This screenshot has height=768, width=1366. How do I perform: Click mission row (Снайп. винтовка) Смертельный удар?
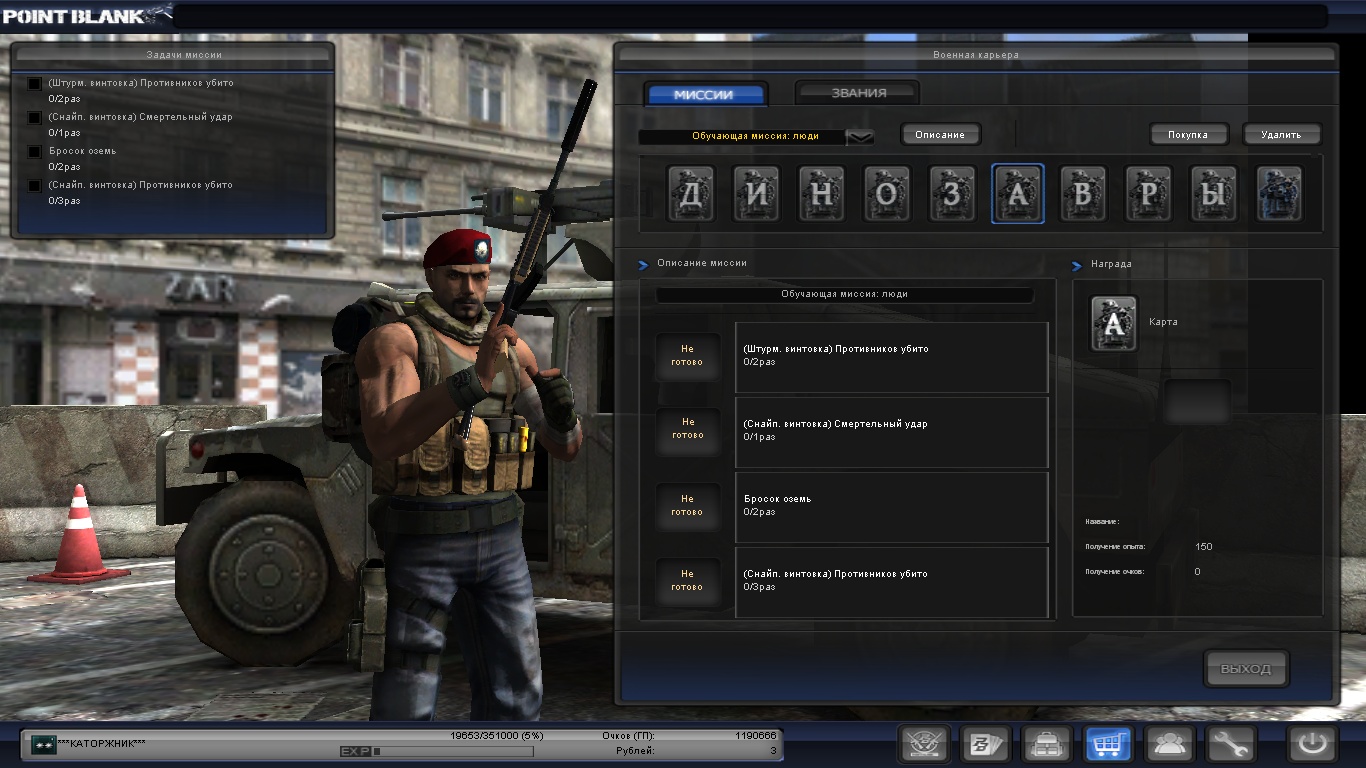point(892,432)
